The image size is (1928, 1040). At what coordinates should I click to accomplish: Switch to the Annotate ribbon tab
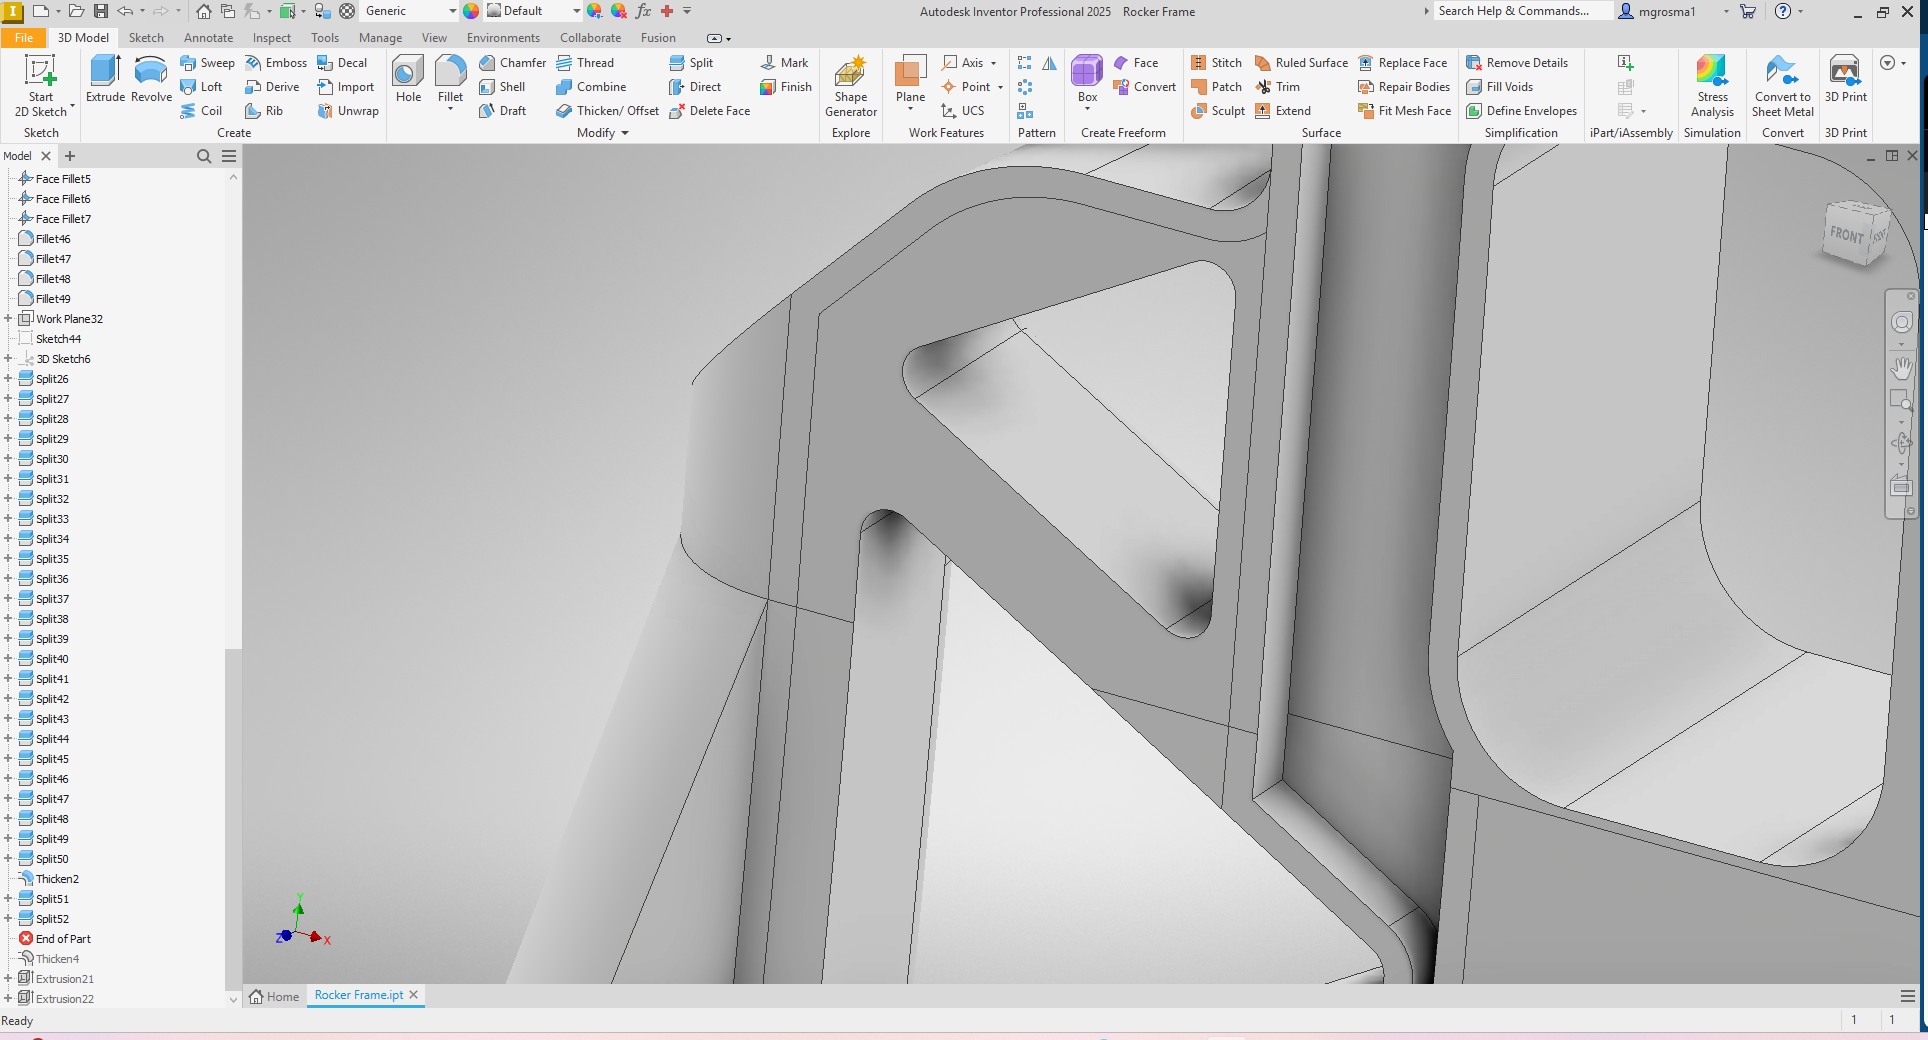pos(208,37)
